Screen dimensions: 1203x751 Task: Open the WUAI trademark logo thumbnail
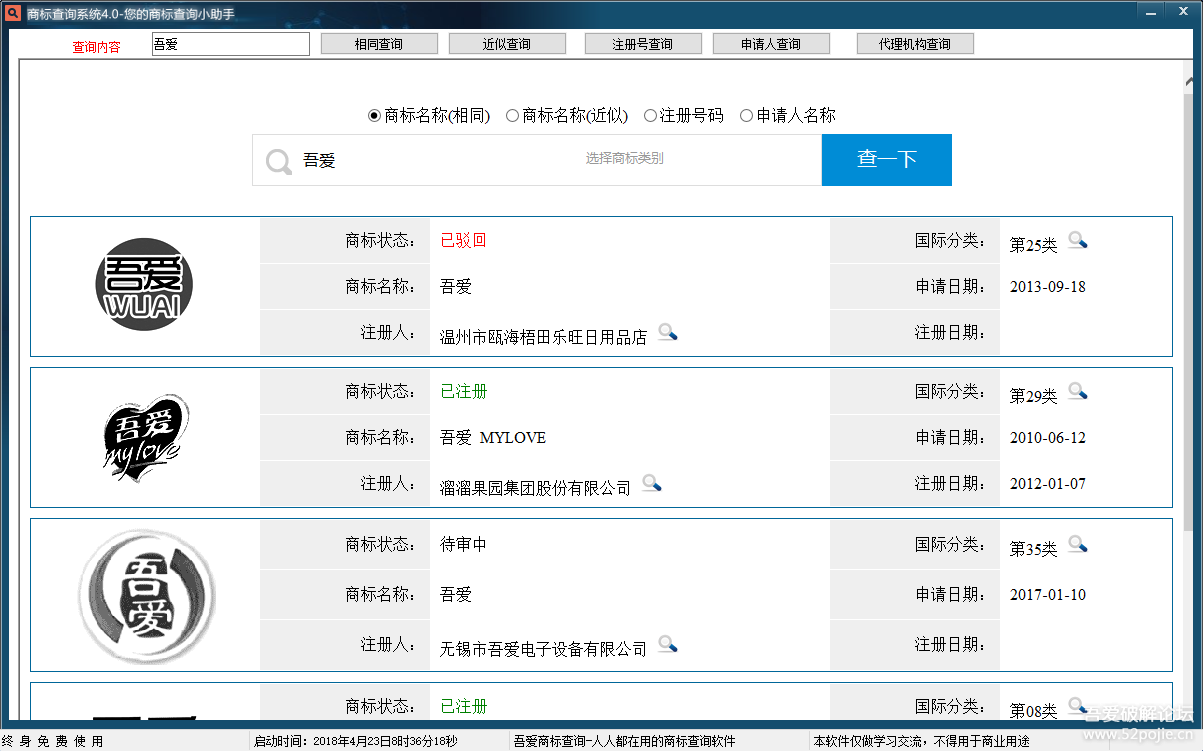click(x=144, y=285)
